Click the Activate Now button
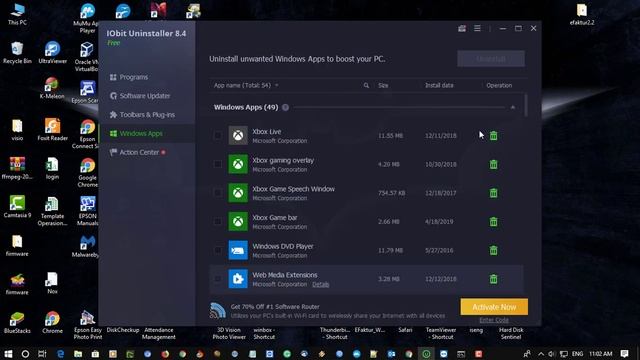The width and height of the screenshot is (640, 360). click(494, 307)
